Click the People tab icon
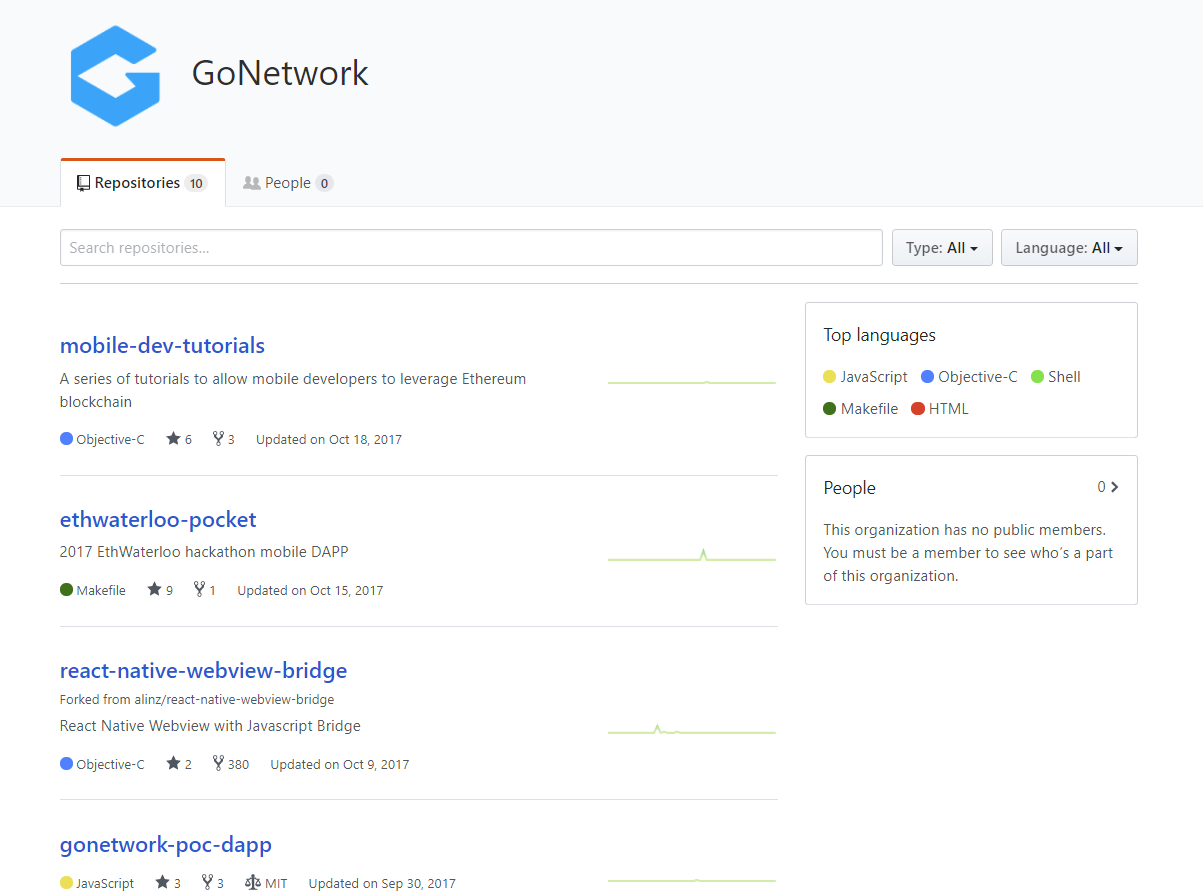The height and width of the screenshot is (893, 1203). coord(252,183)
